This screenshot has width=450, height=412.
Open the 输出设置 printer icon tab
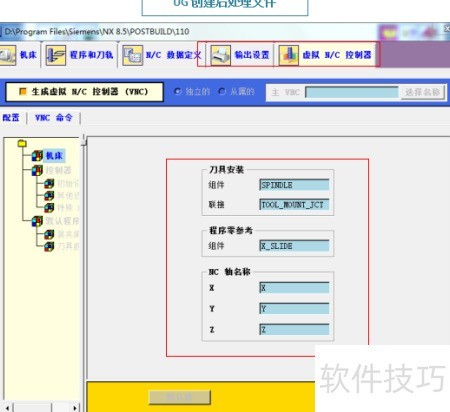coord(220,55)
